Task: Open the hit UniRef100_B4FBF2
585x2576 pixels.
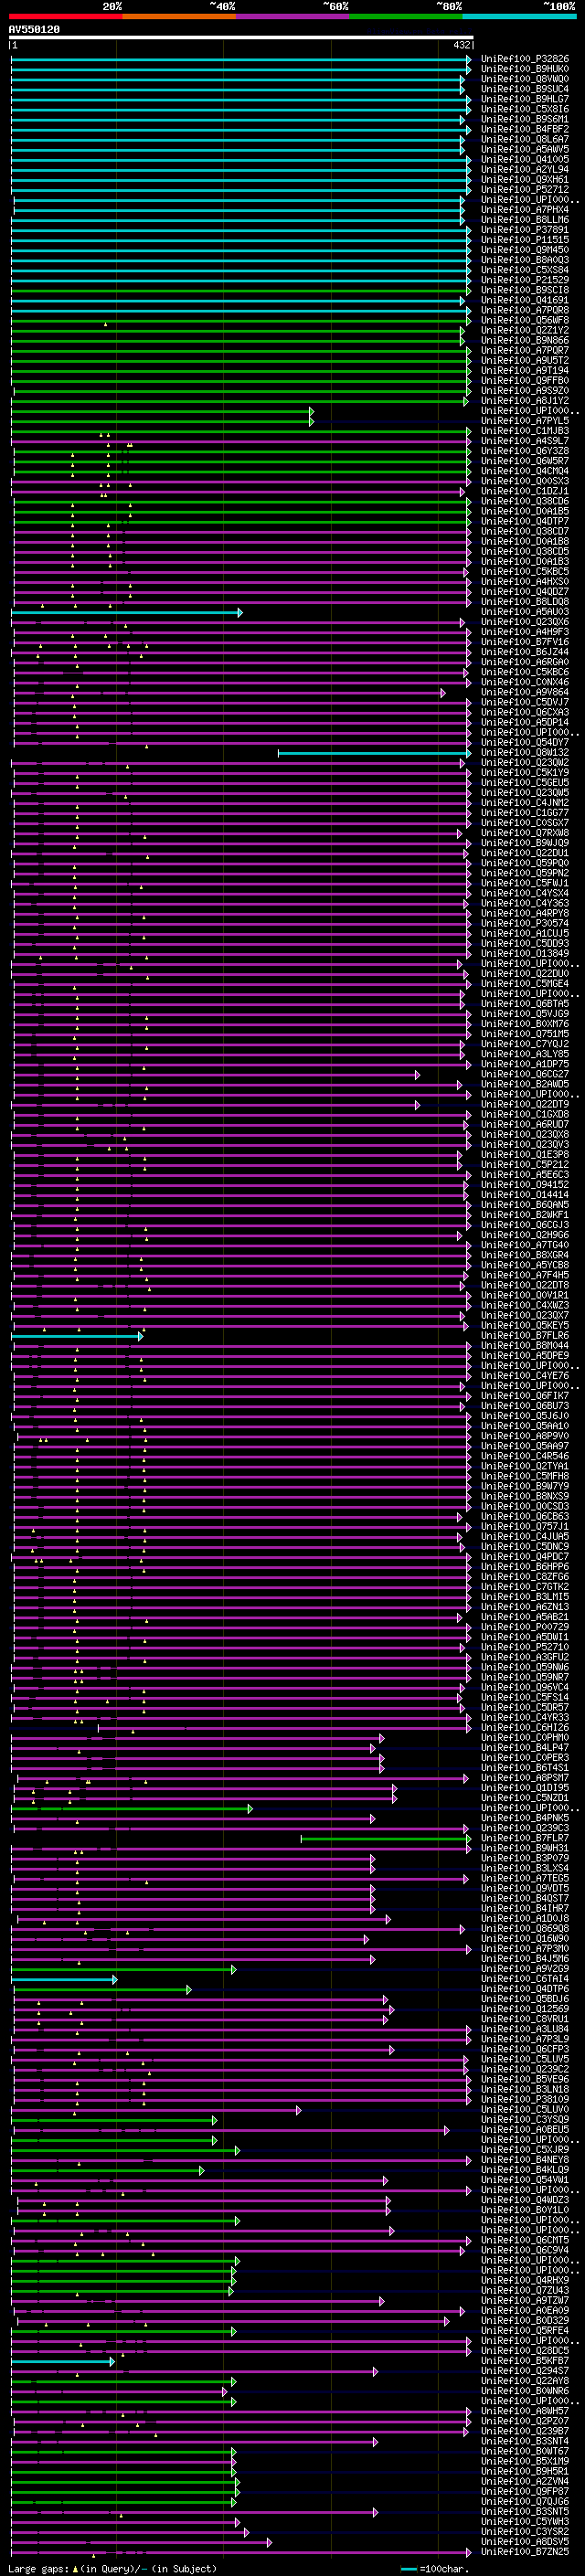Action: pos(525,129)
